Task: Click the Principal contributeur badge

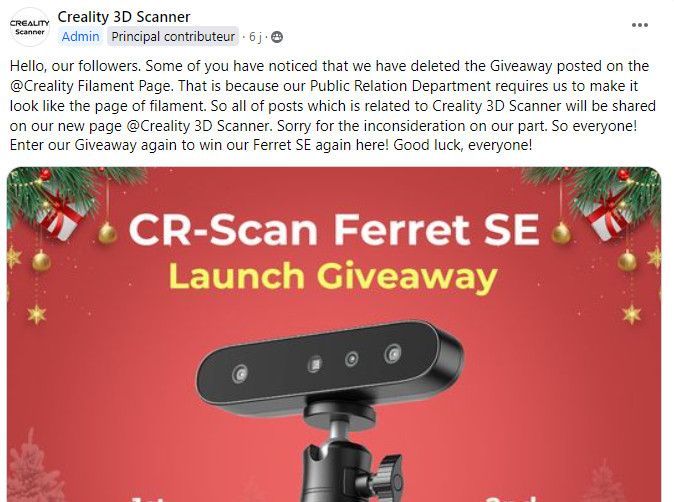Action: click(x=173, y=37)
